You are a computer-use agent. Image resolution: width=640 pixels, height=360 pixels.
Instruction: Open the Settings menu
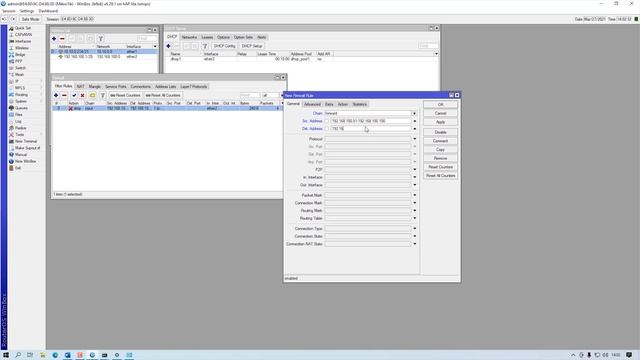point(27,11)
